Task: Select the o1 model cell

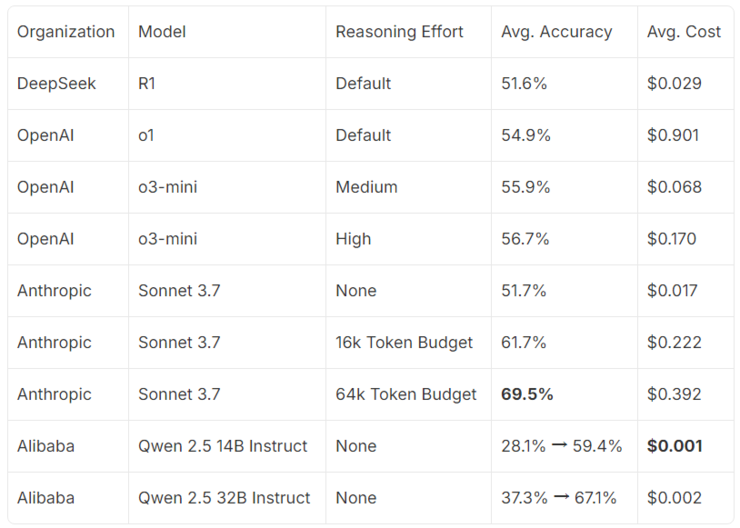Action: [146, 135]
